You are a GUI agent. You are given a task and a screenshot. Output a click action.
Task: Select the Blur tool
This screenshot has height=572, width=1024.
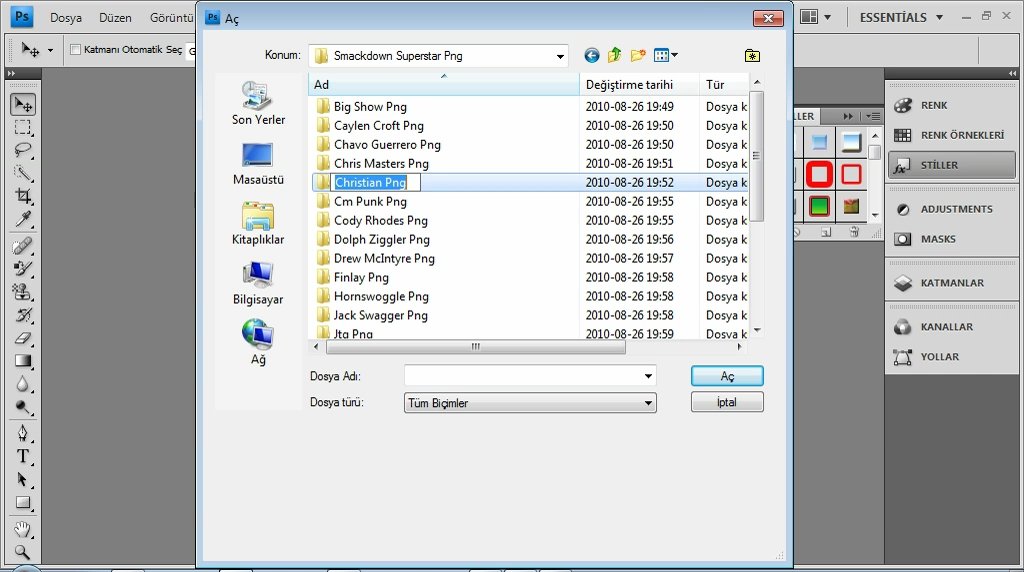(23, 384)
